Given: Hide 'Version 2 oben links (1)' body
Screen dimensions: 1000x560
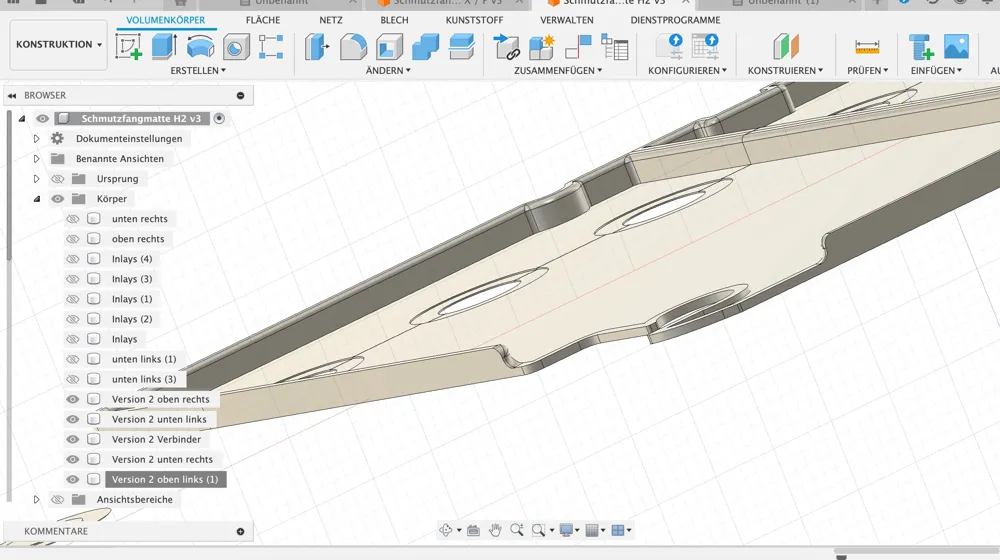Looking at the screenshot, I should [x=73, y=480].
